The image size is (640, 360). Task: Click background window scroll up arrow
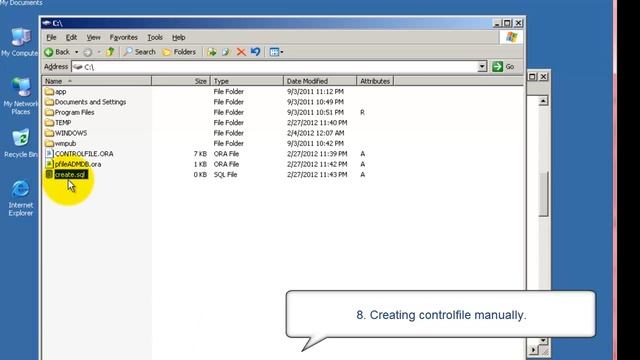[543, 101]
